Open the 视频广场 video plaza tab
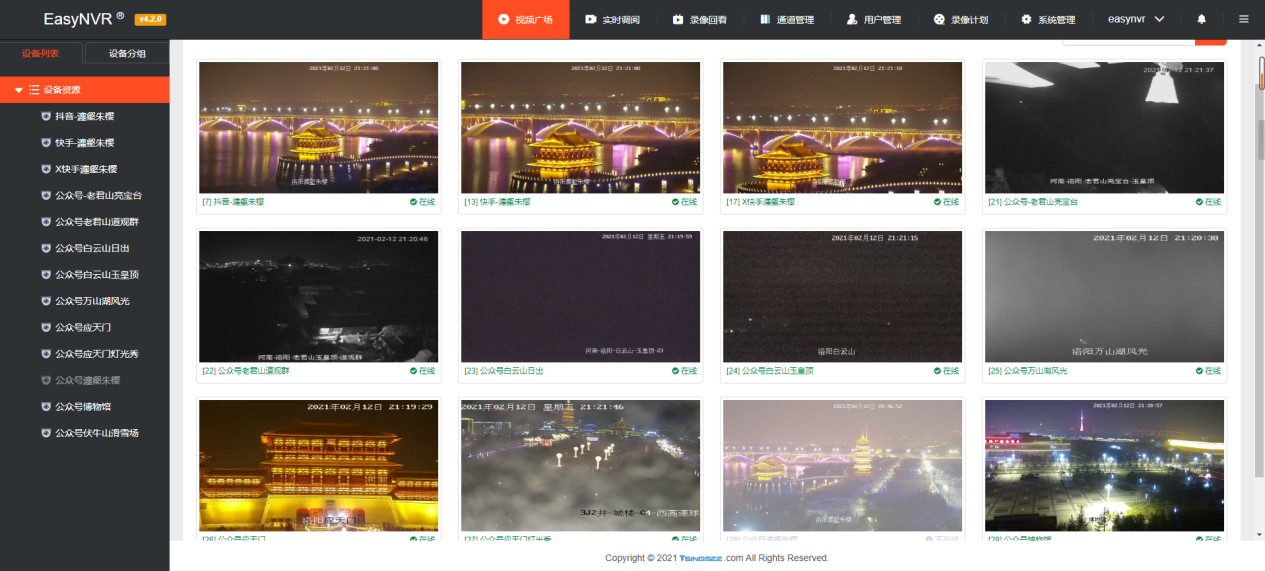Screen dimensions: 1265x571 526,19
